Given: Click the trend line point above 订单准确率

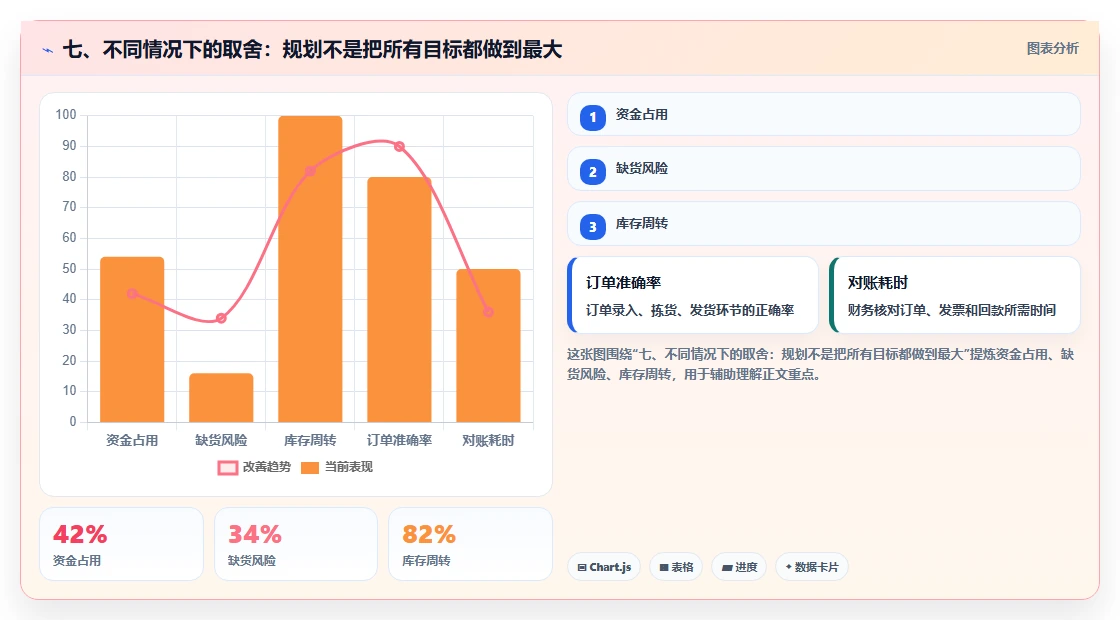Looking at the screenshot, I should 399,146.
